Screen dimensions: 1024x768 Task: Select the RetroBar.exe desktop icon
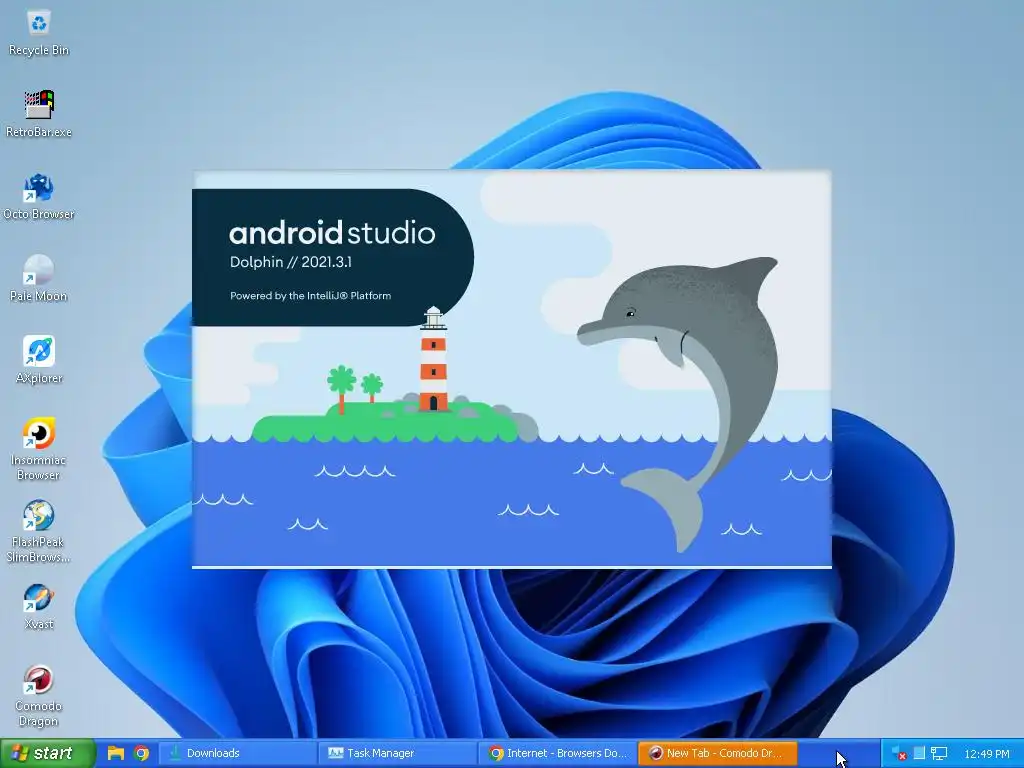click(39, 114)
